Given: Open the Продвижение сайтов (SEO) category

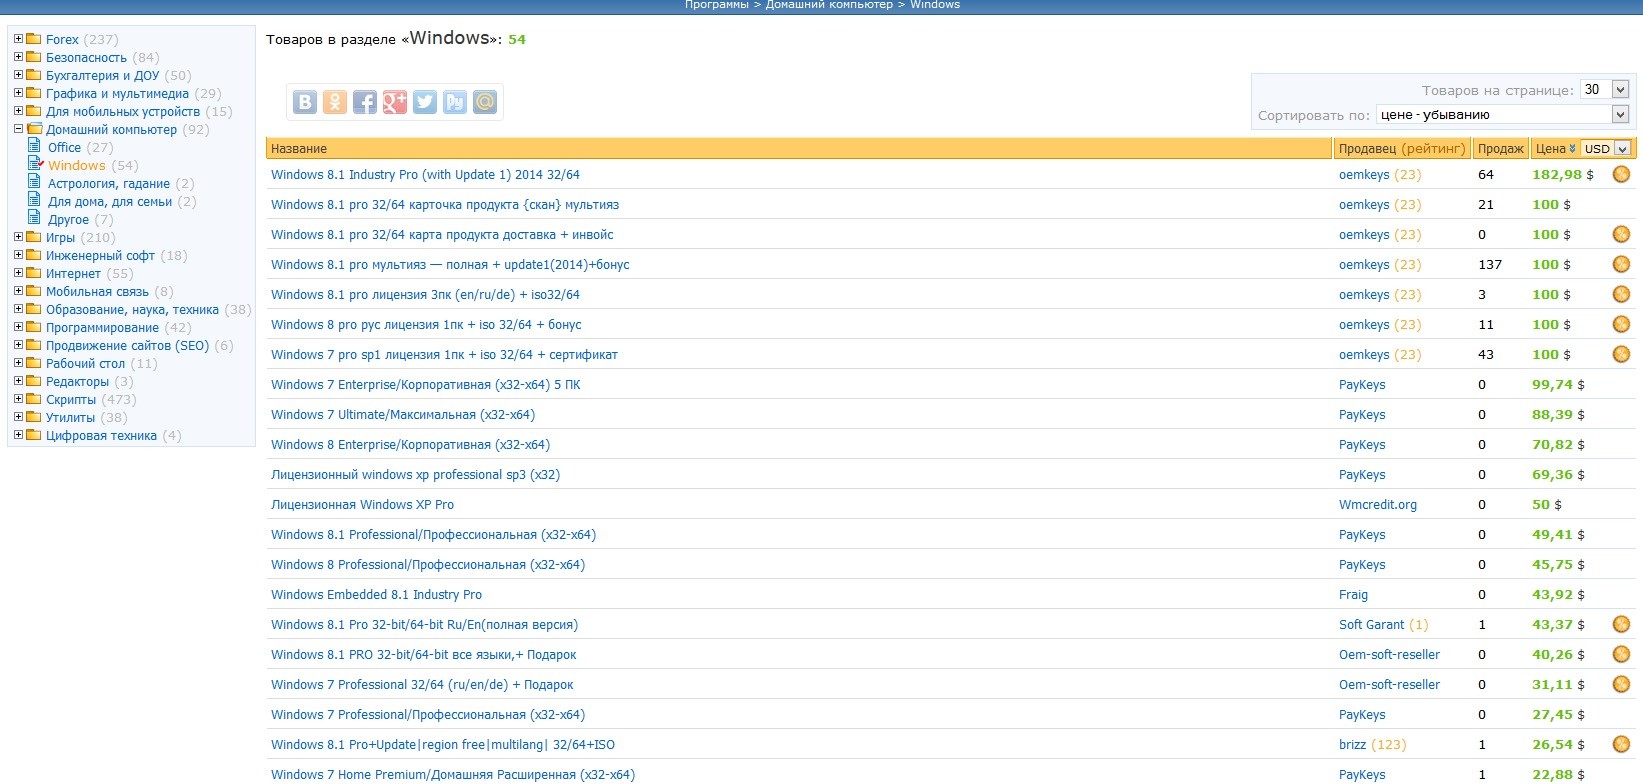Looking at the screenshot, I should coord(127,345).
